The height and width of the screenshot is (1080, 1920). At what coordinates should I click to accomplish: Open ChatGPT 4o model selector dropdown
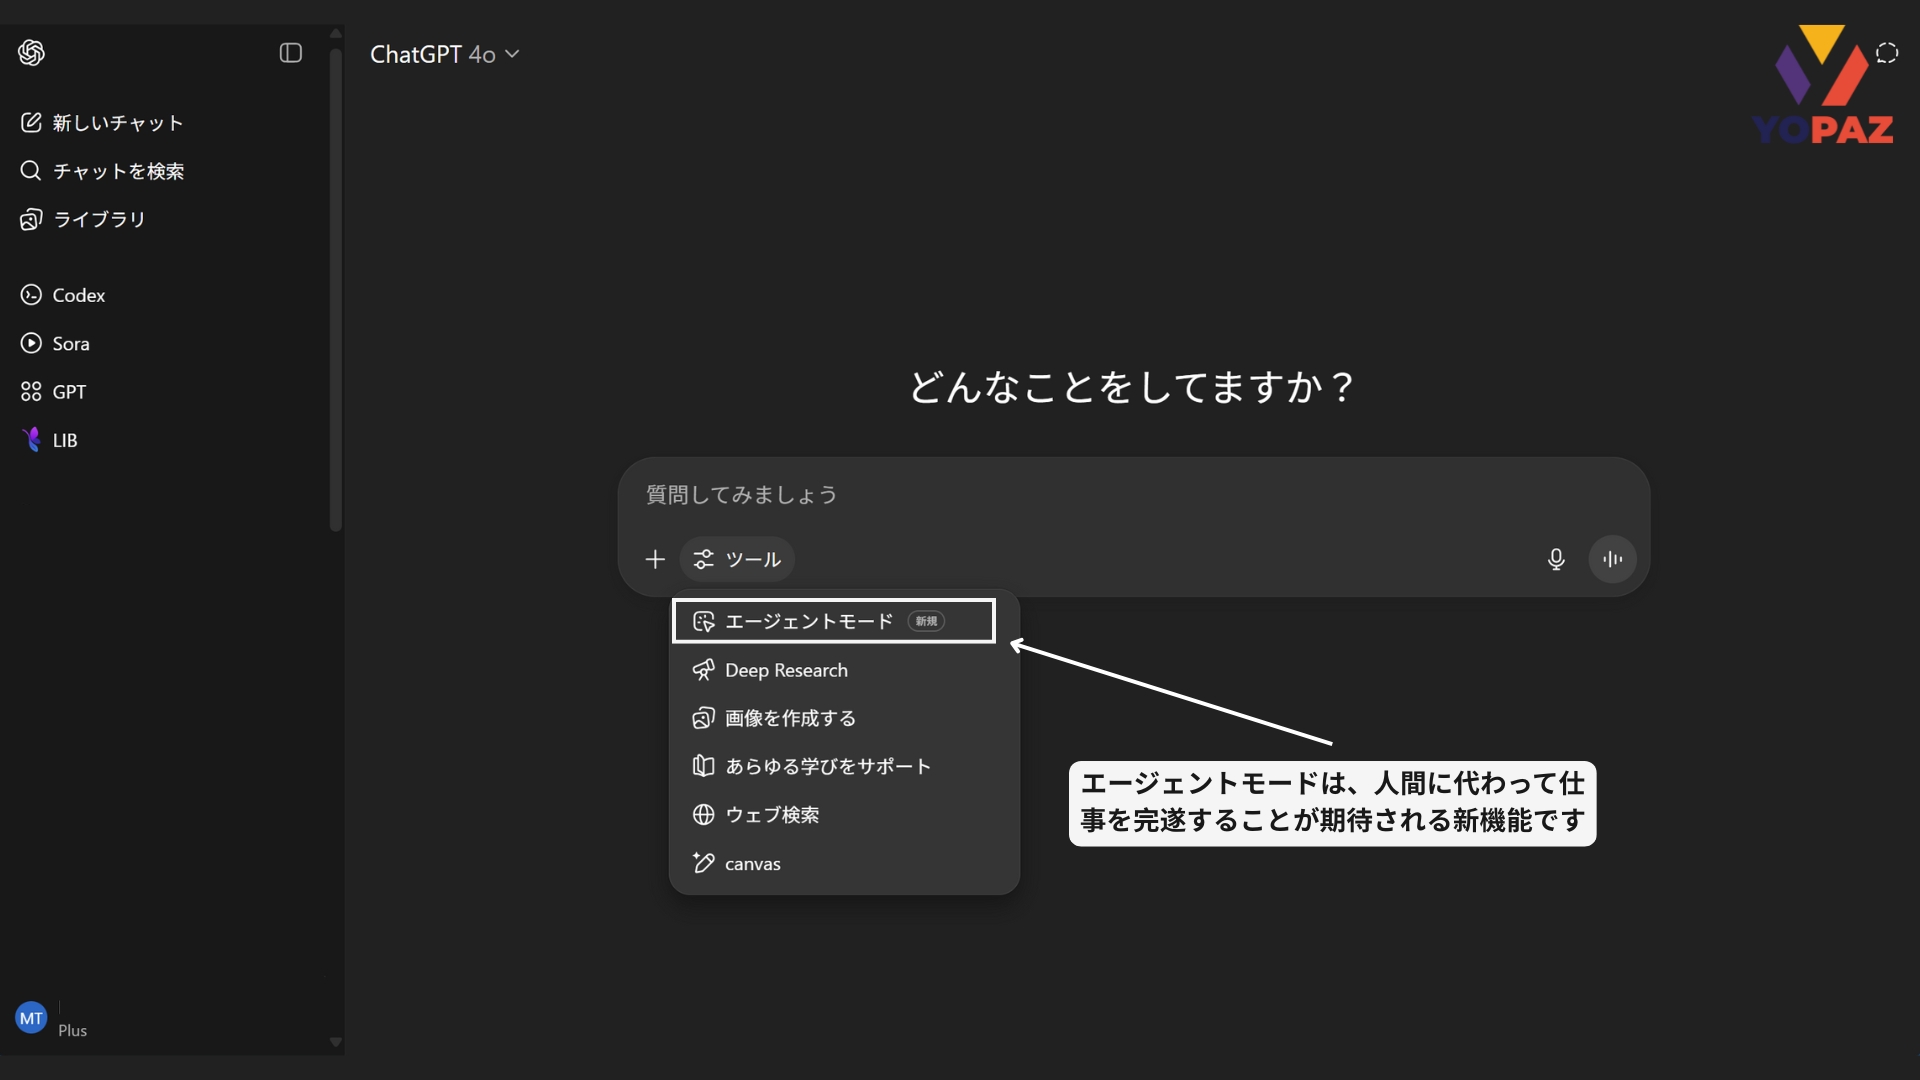click(444, 54)
